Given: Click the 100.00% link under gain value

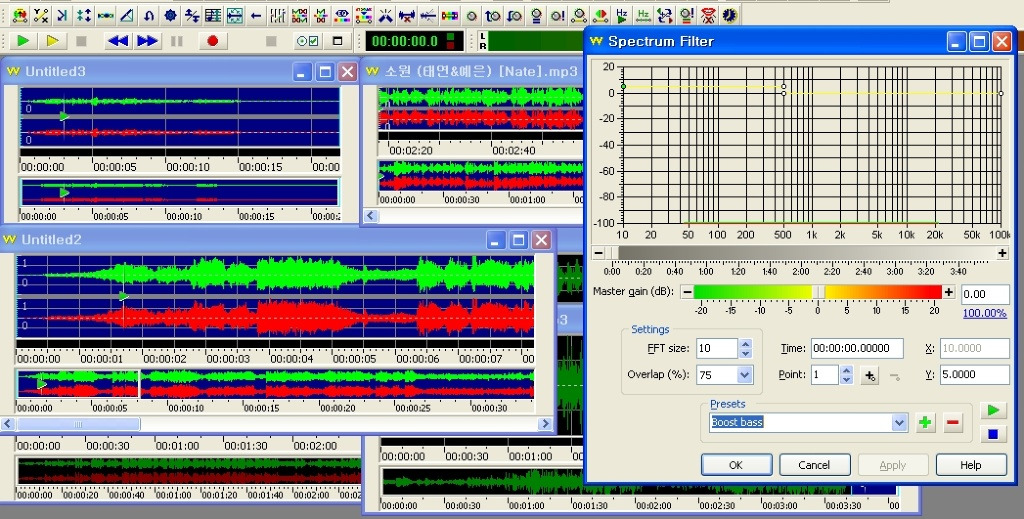Looking at the screenshot, I should 985,313.
